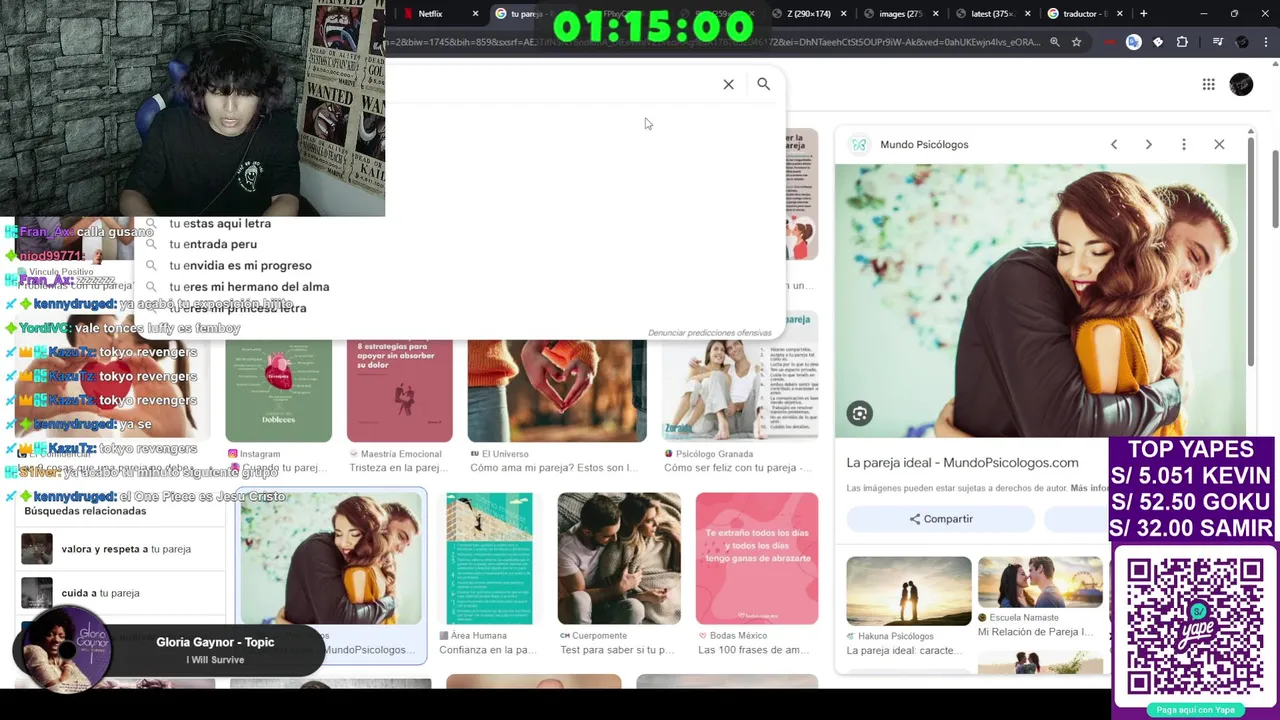Click 'Test para saber si tu p...' caption

pos(616,650)
